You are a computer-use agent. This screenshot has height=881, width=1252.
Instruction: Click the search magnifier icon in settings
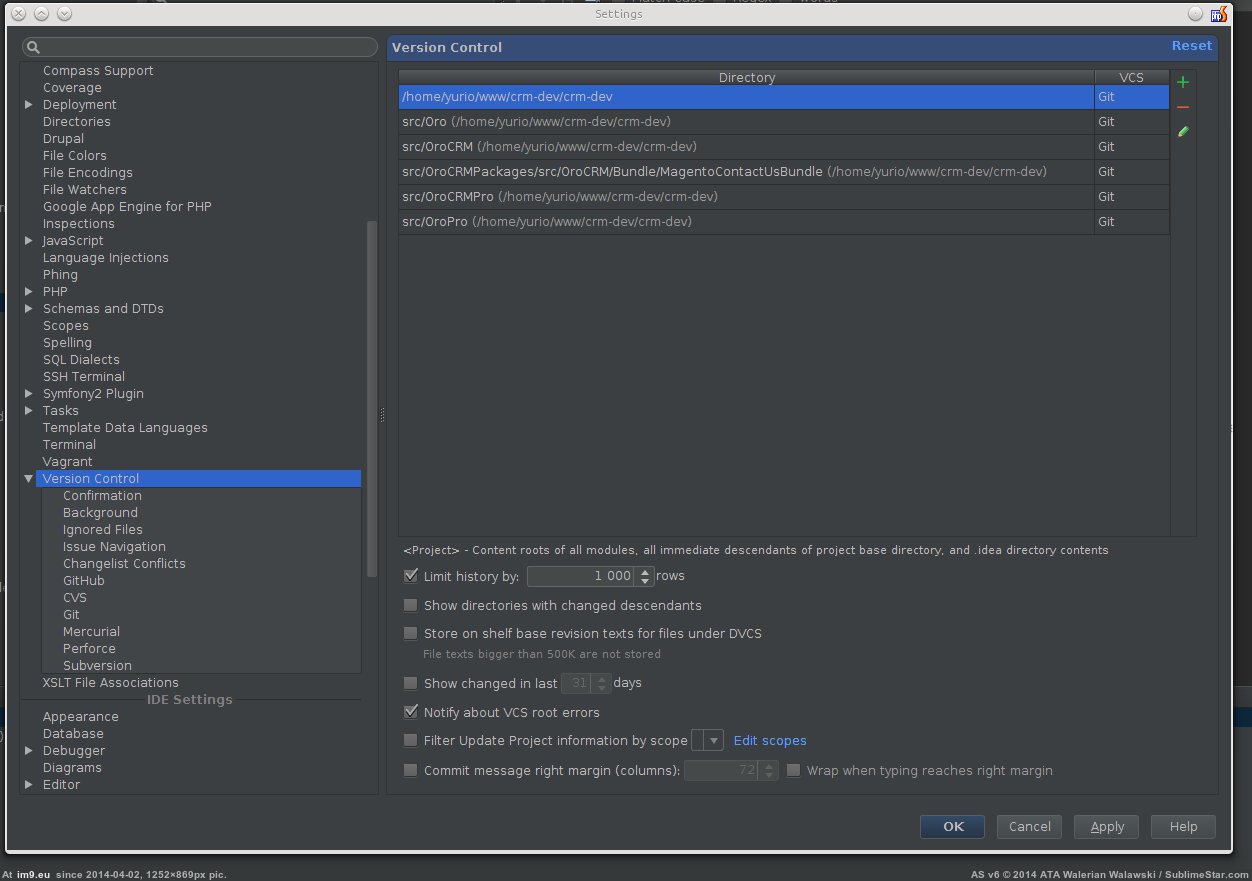tap(32, 48)
